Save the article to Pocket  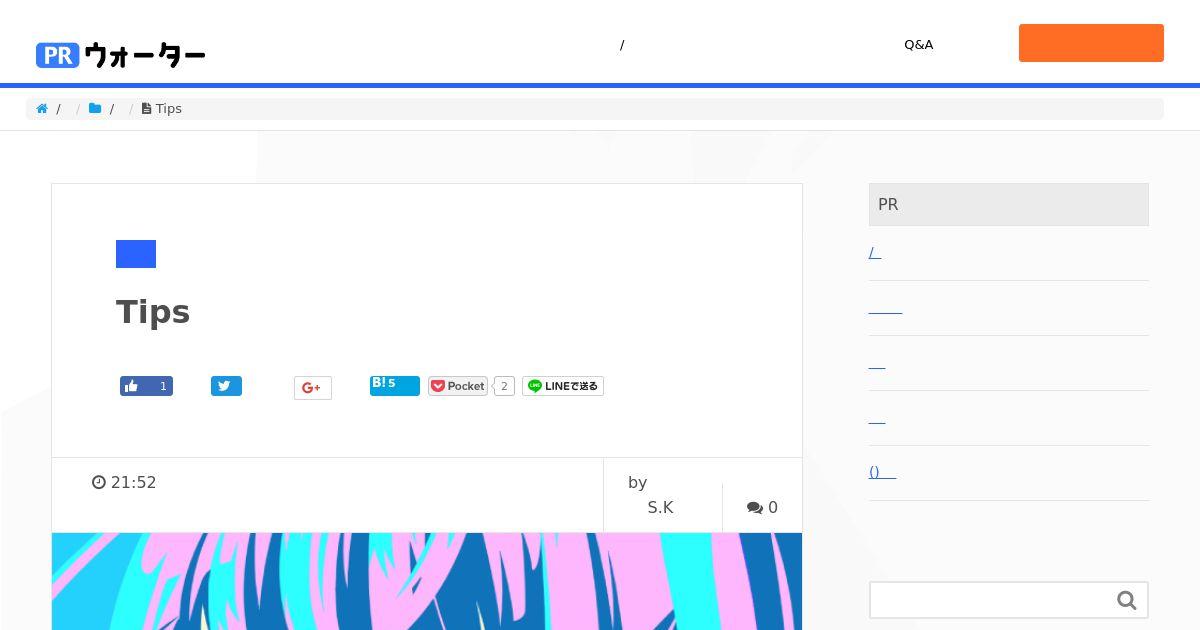tap(458, 386)
